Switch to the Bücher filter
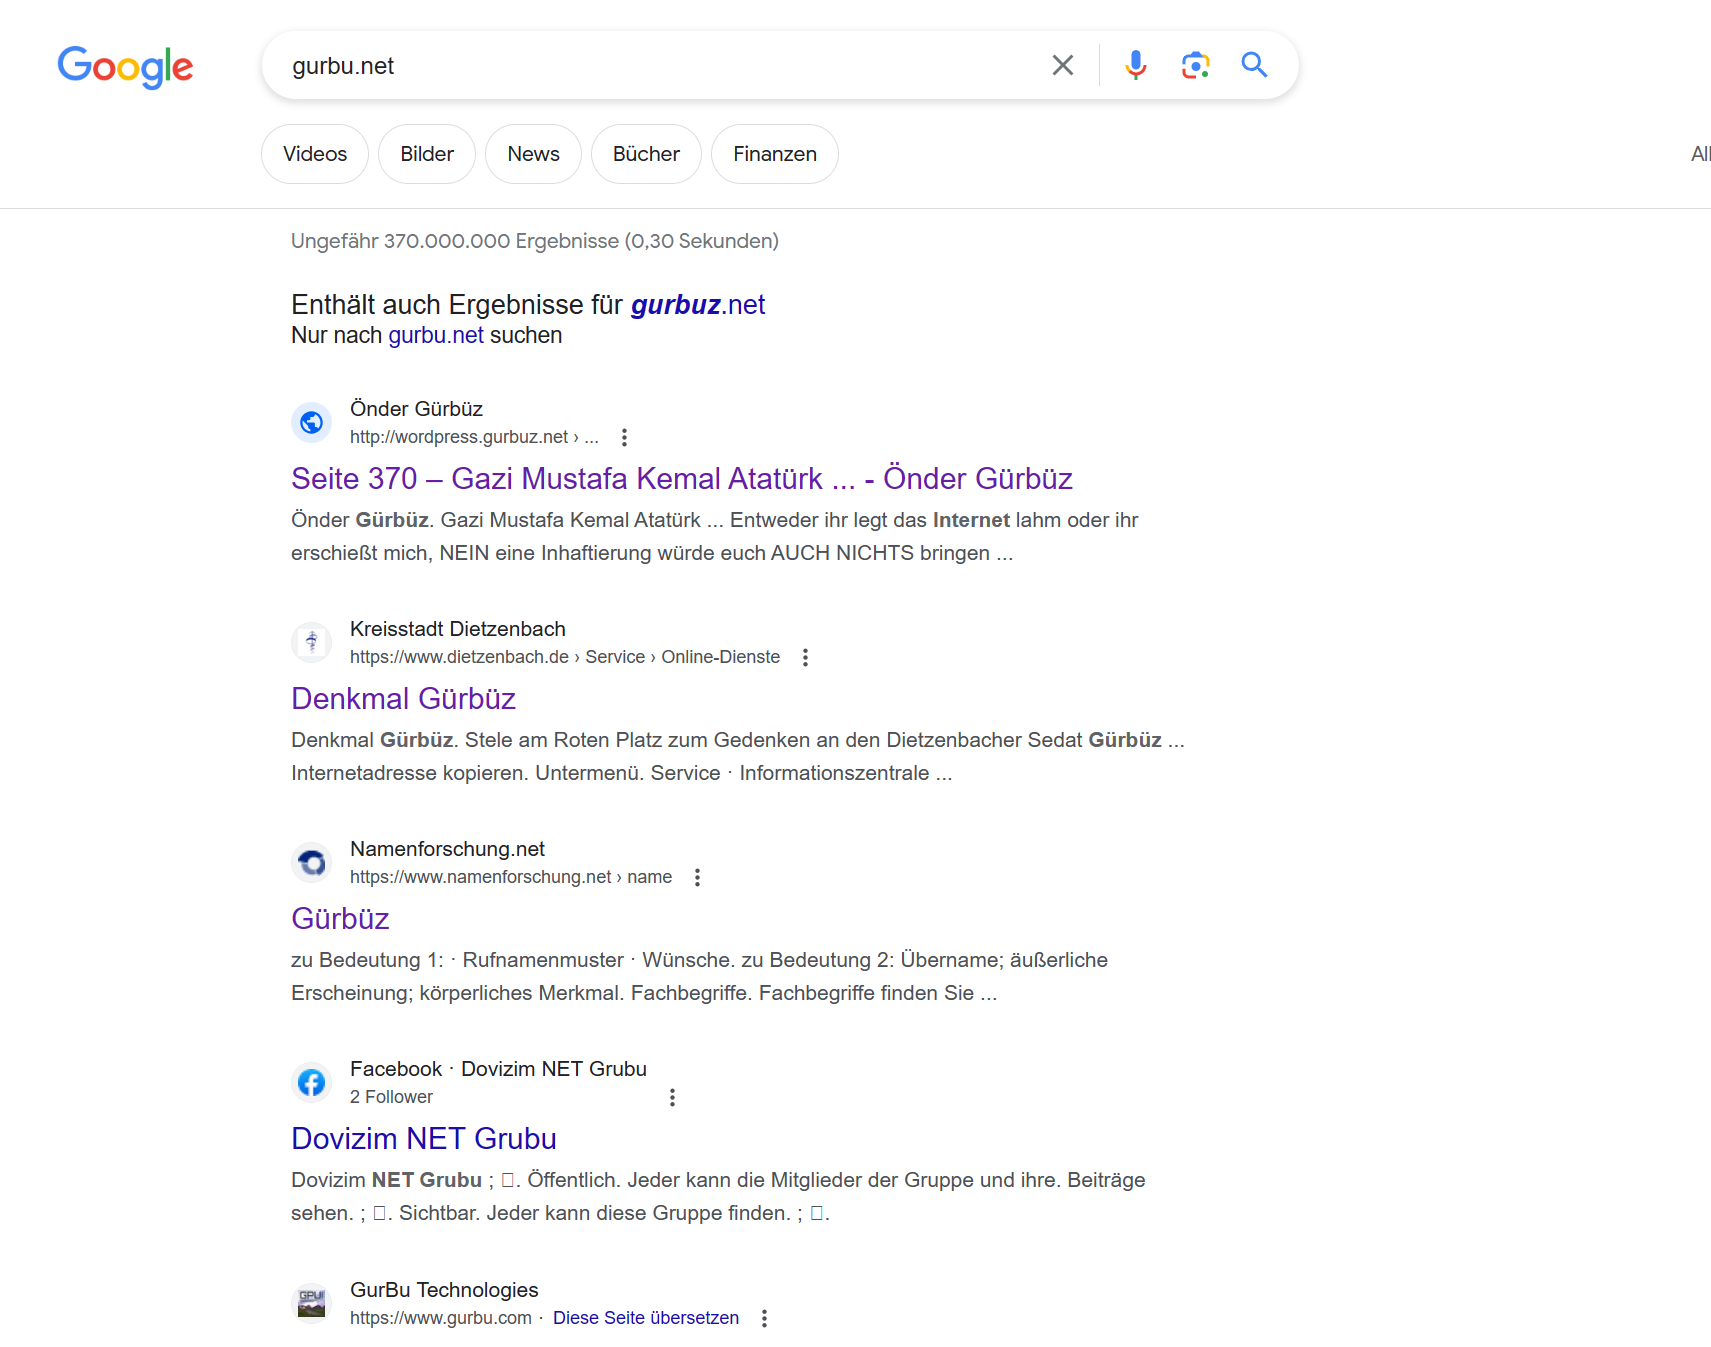 (x=646, y=154)
